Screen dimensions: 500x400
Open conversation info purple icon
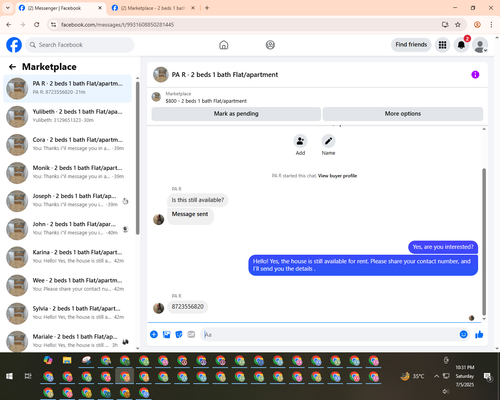(475, 75)
